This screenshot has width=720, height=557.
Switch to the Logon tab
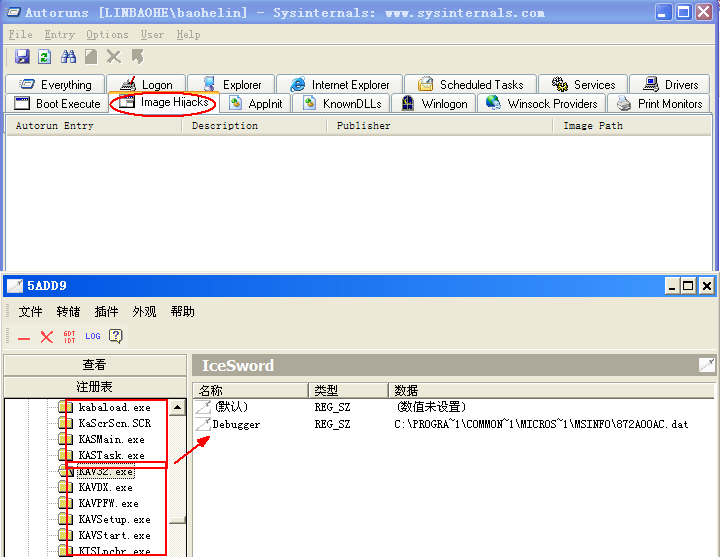click(146, 84)
